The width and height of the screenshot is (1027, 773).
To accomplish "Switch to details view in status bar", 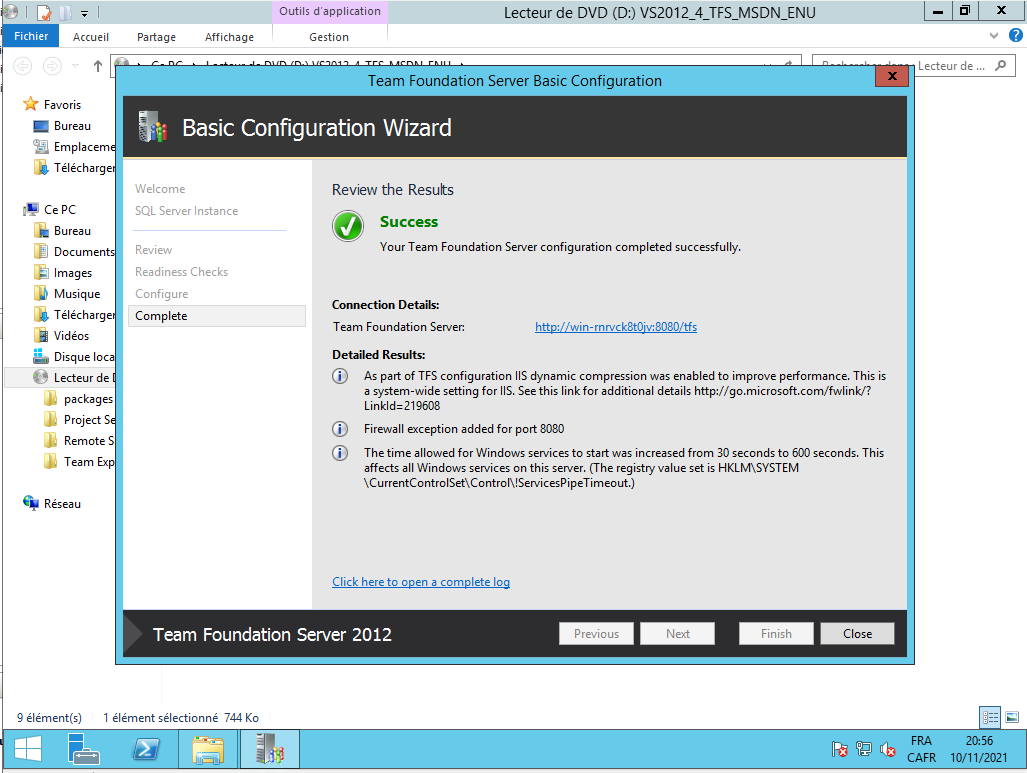I will tap(990, 717).
